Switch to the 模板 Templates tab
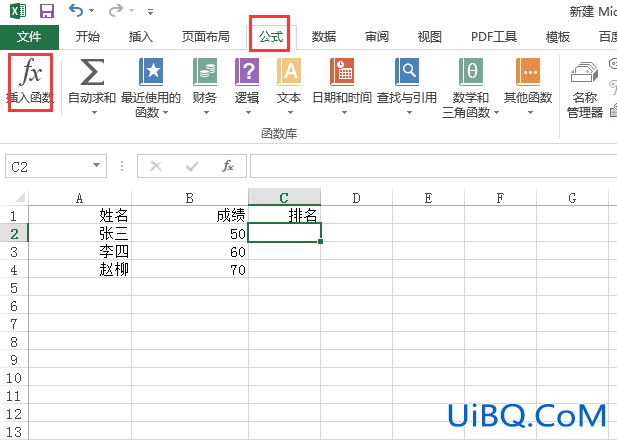Screen dimensions: 617x440 558,37
